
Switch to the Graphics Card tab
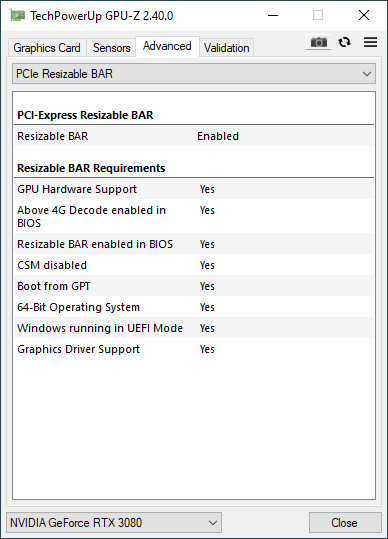pyautogui.click(x=47, y=48)
